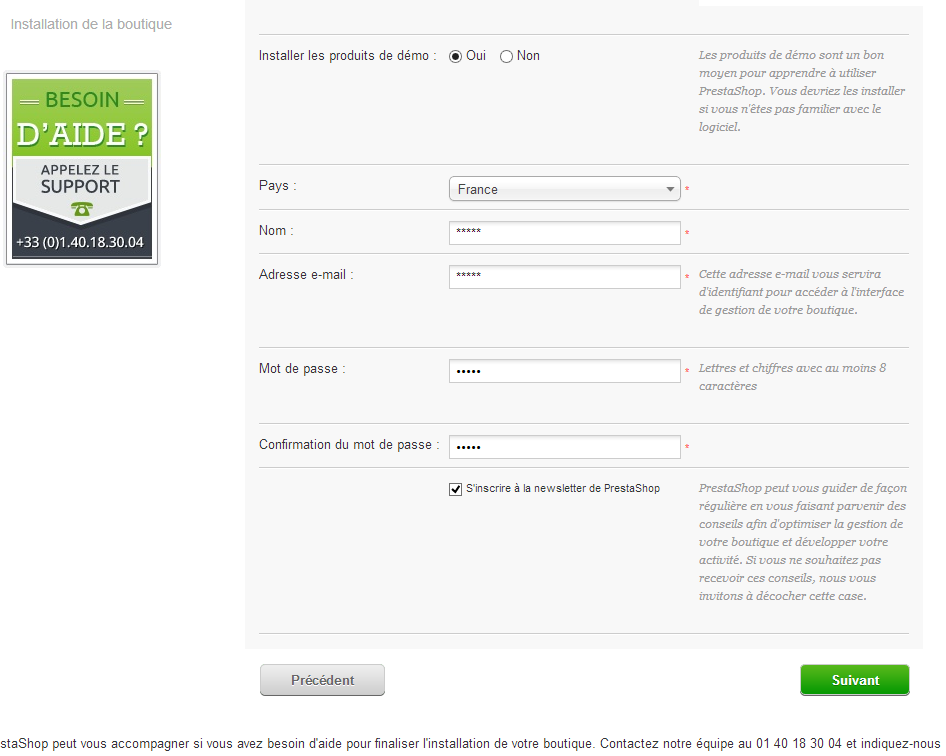Click the Installer les produits de démo label
The image size is (946, 756).
tap(348, 56)
